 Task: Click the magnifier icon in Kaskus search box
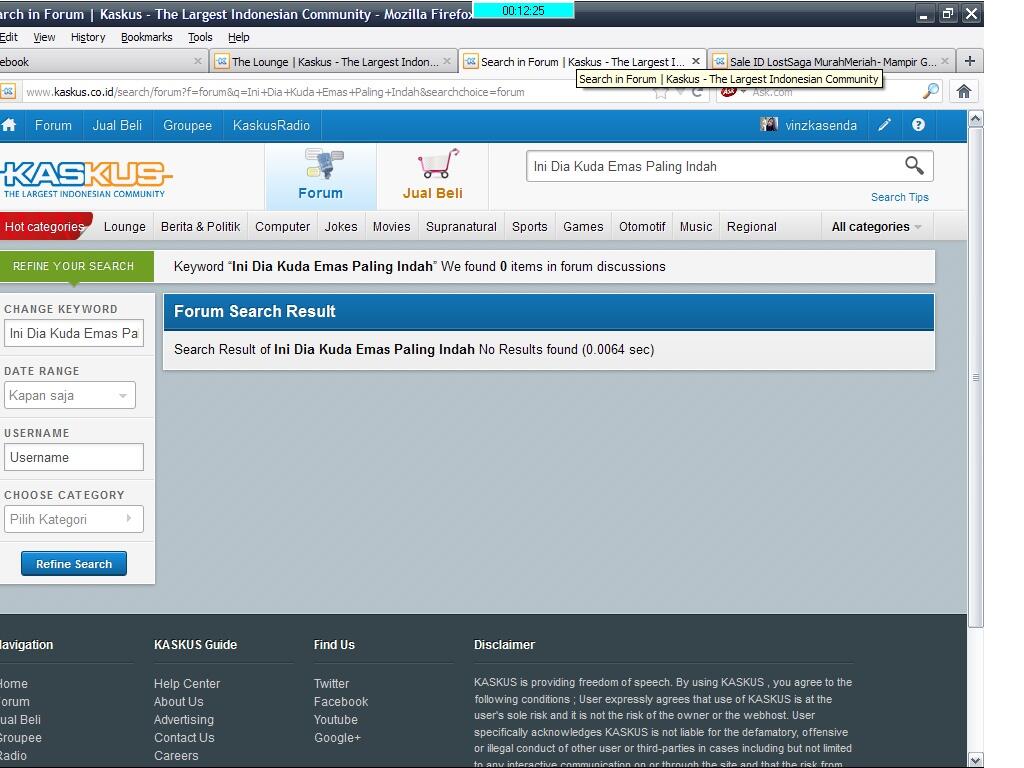[914, 166]
